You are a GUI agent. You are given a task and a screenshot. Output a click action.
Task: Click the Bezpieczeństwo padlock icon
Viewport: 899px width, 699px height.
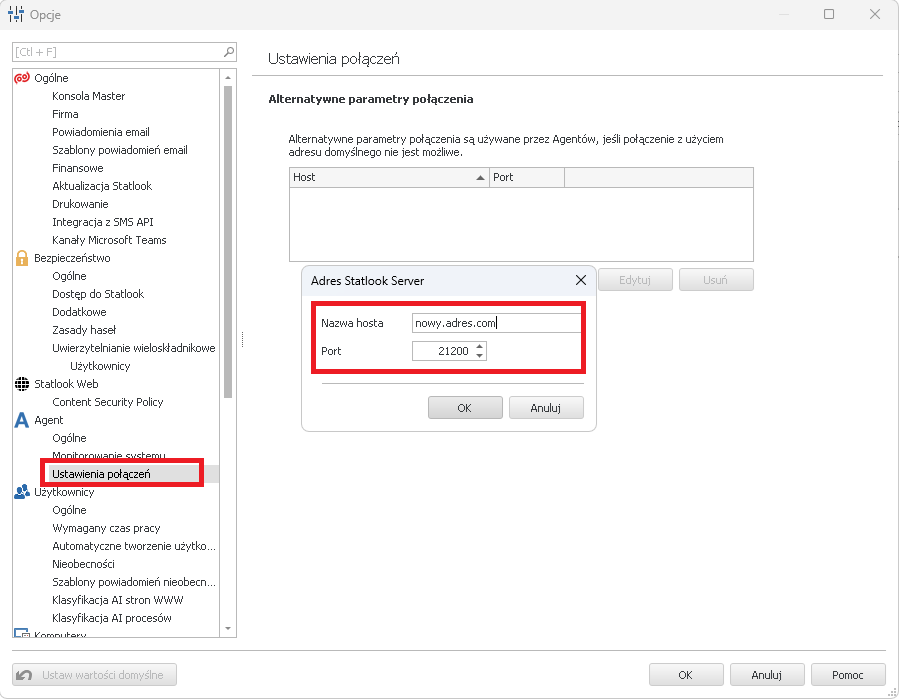pos(22,258)
